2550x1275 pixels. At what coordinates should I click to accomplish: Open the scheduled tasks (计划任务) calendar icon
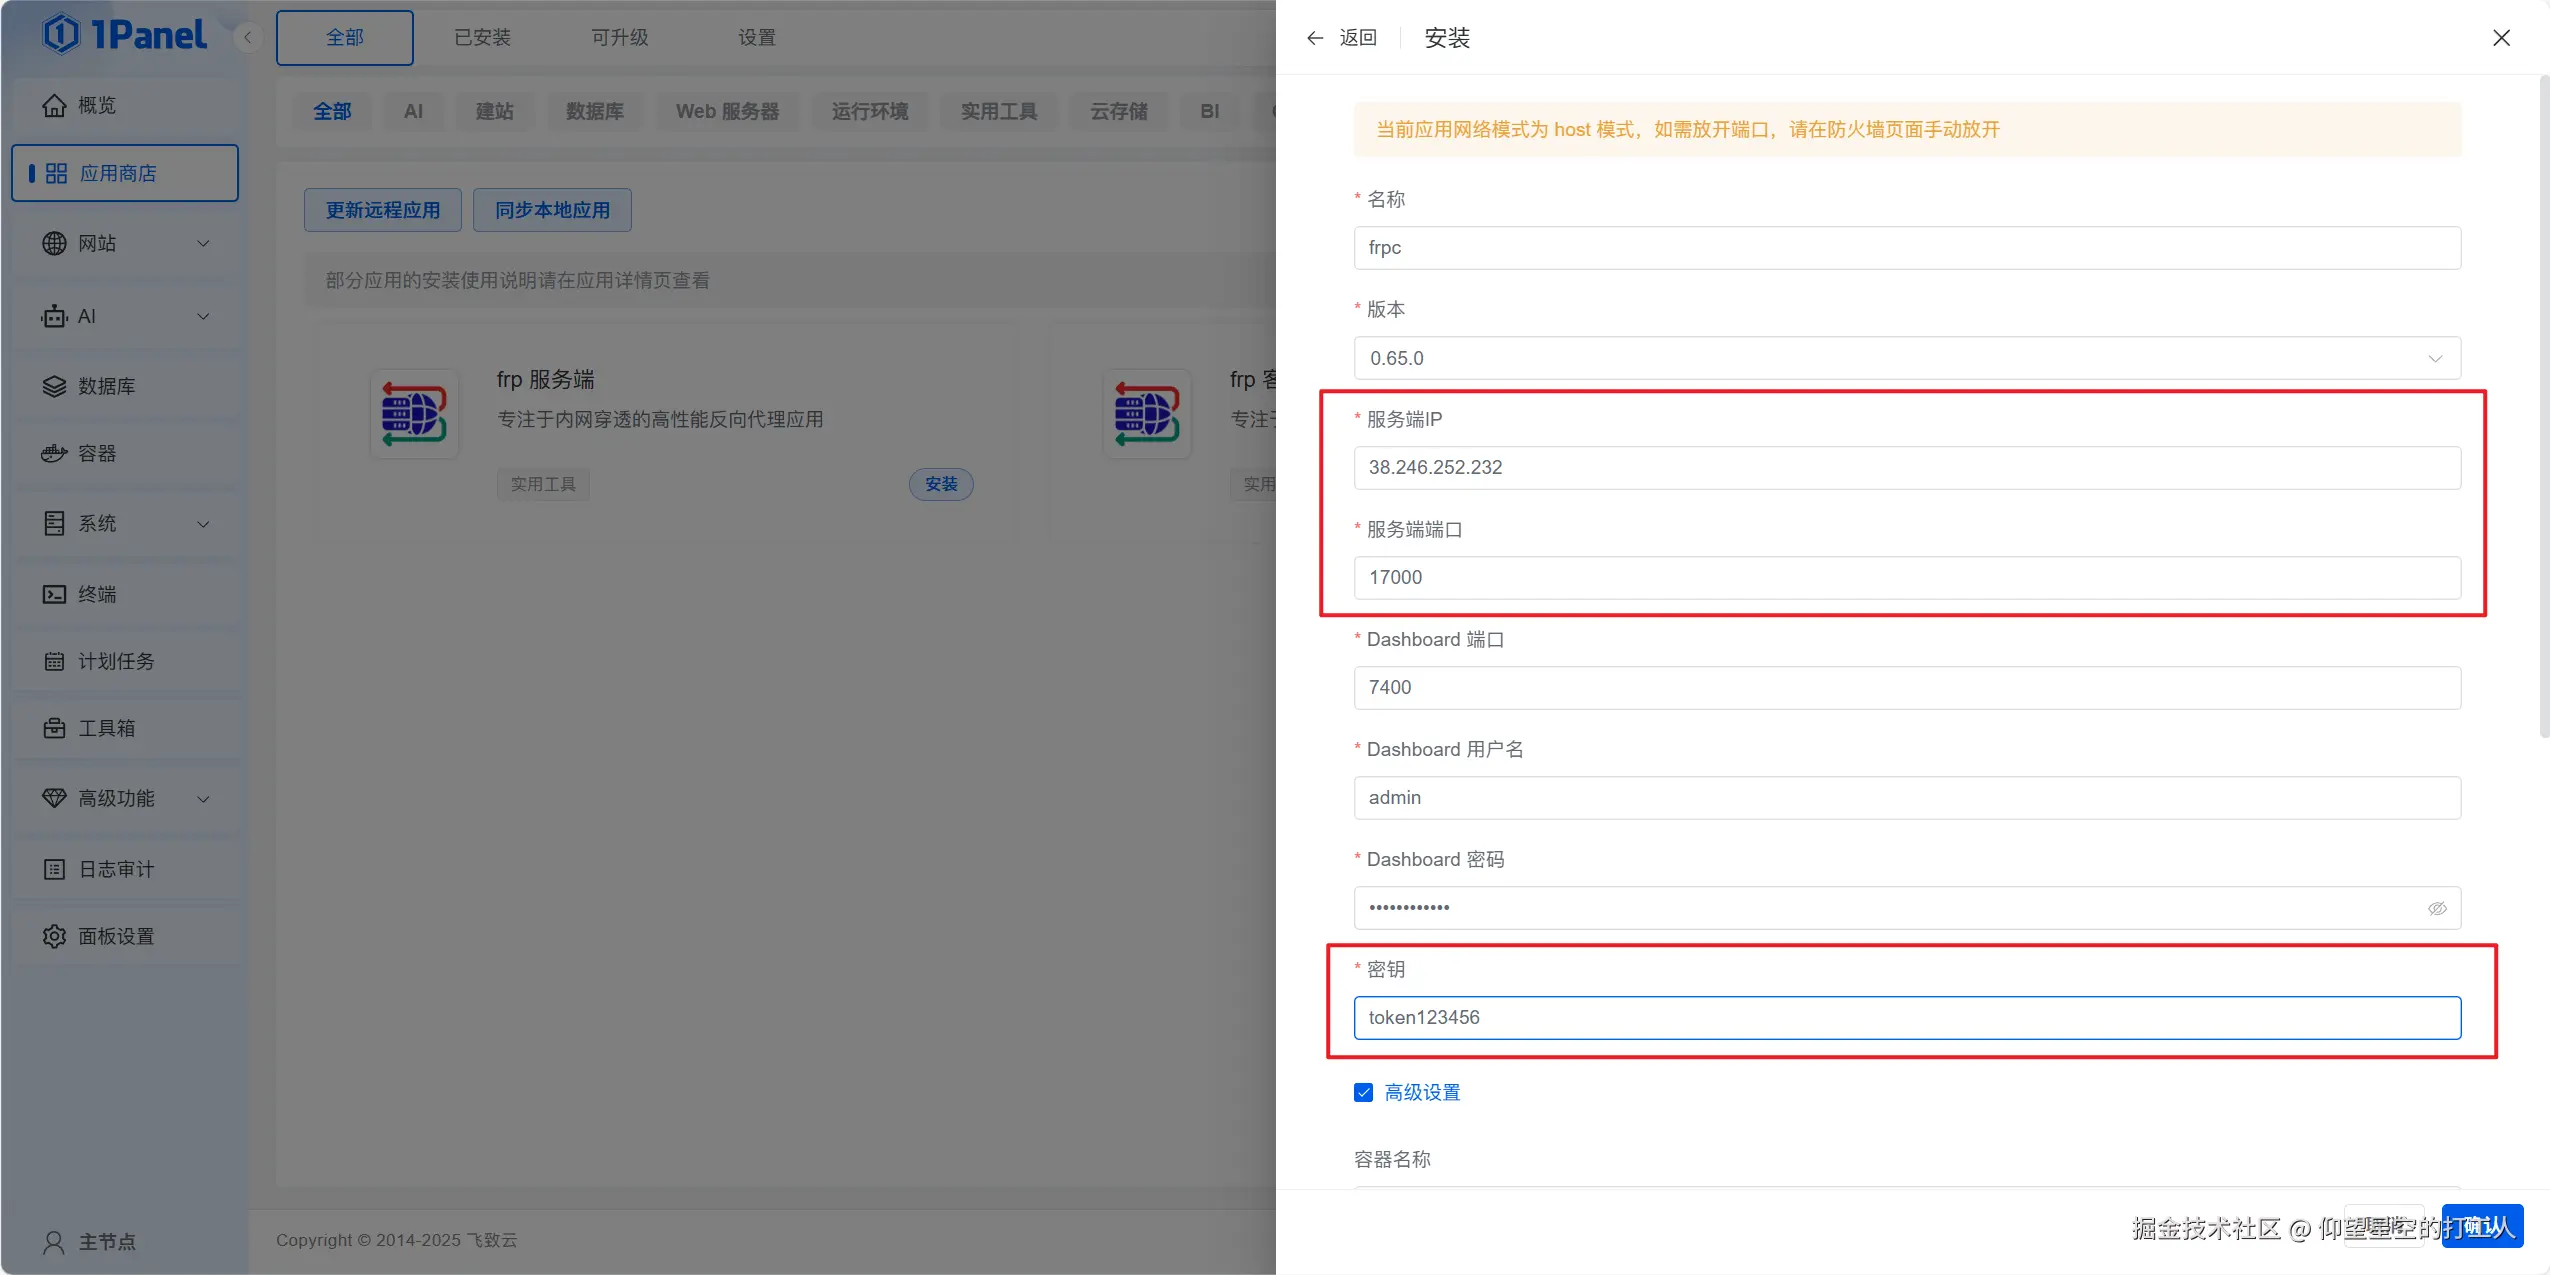click(54, 661)
